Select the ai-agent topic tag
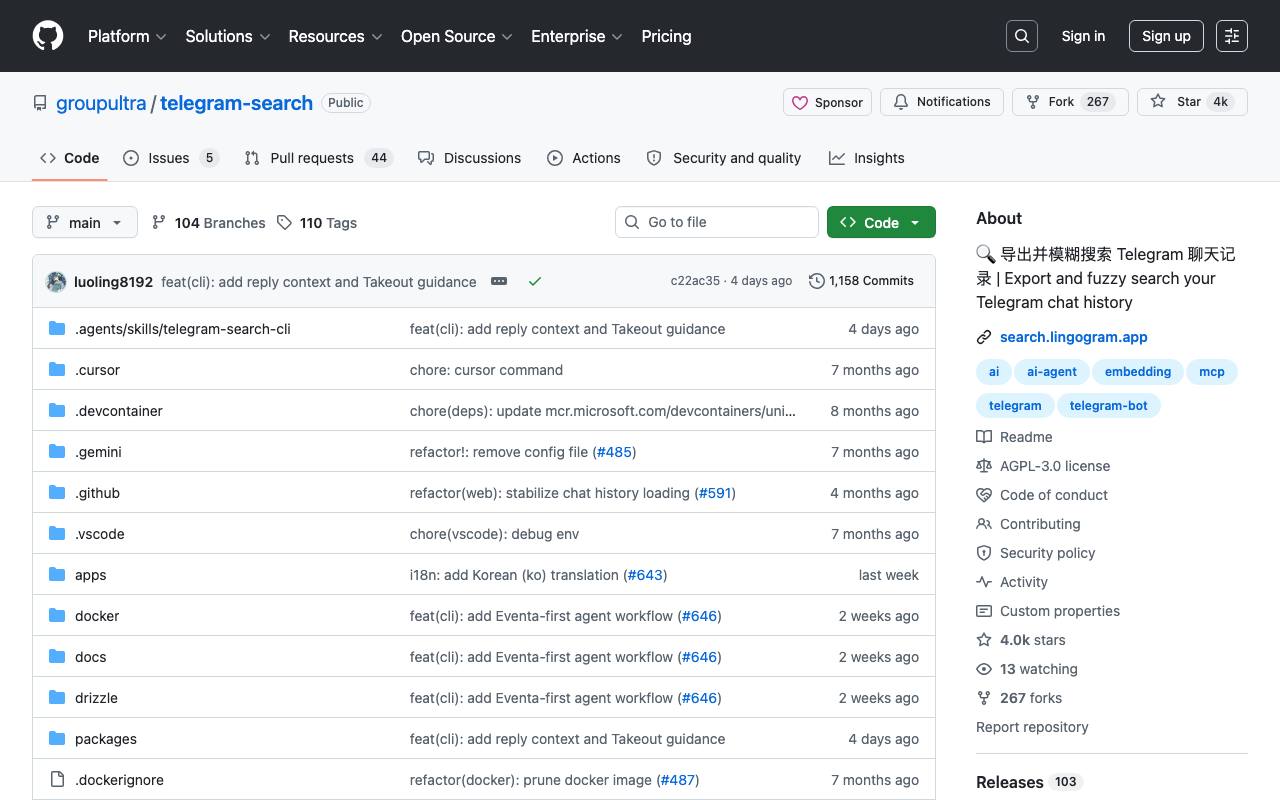 1052,371
